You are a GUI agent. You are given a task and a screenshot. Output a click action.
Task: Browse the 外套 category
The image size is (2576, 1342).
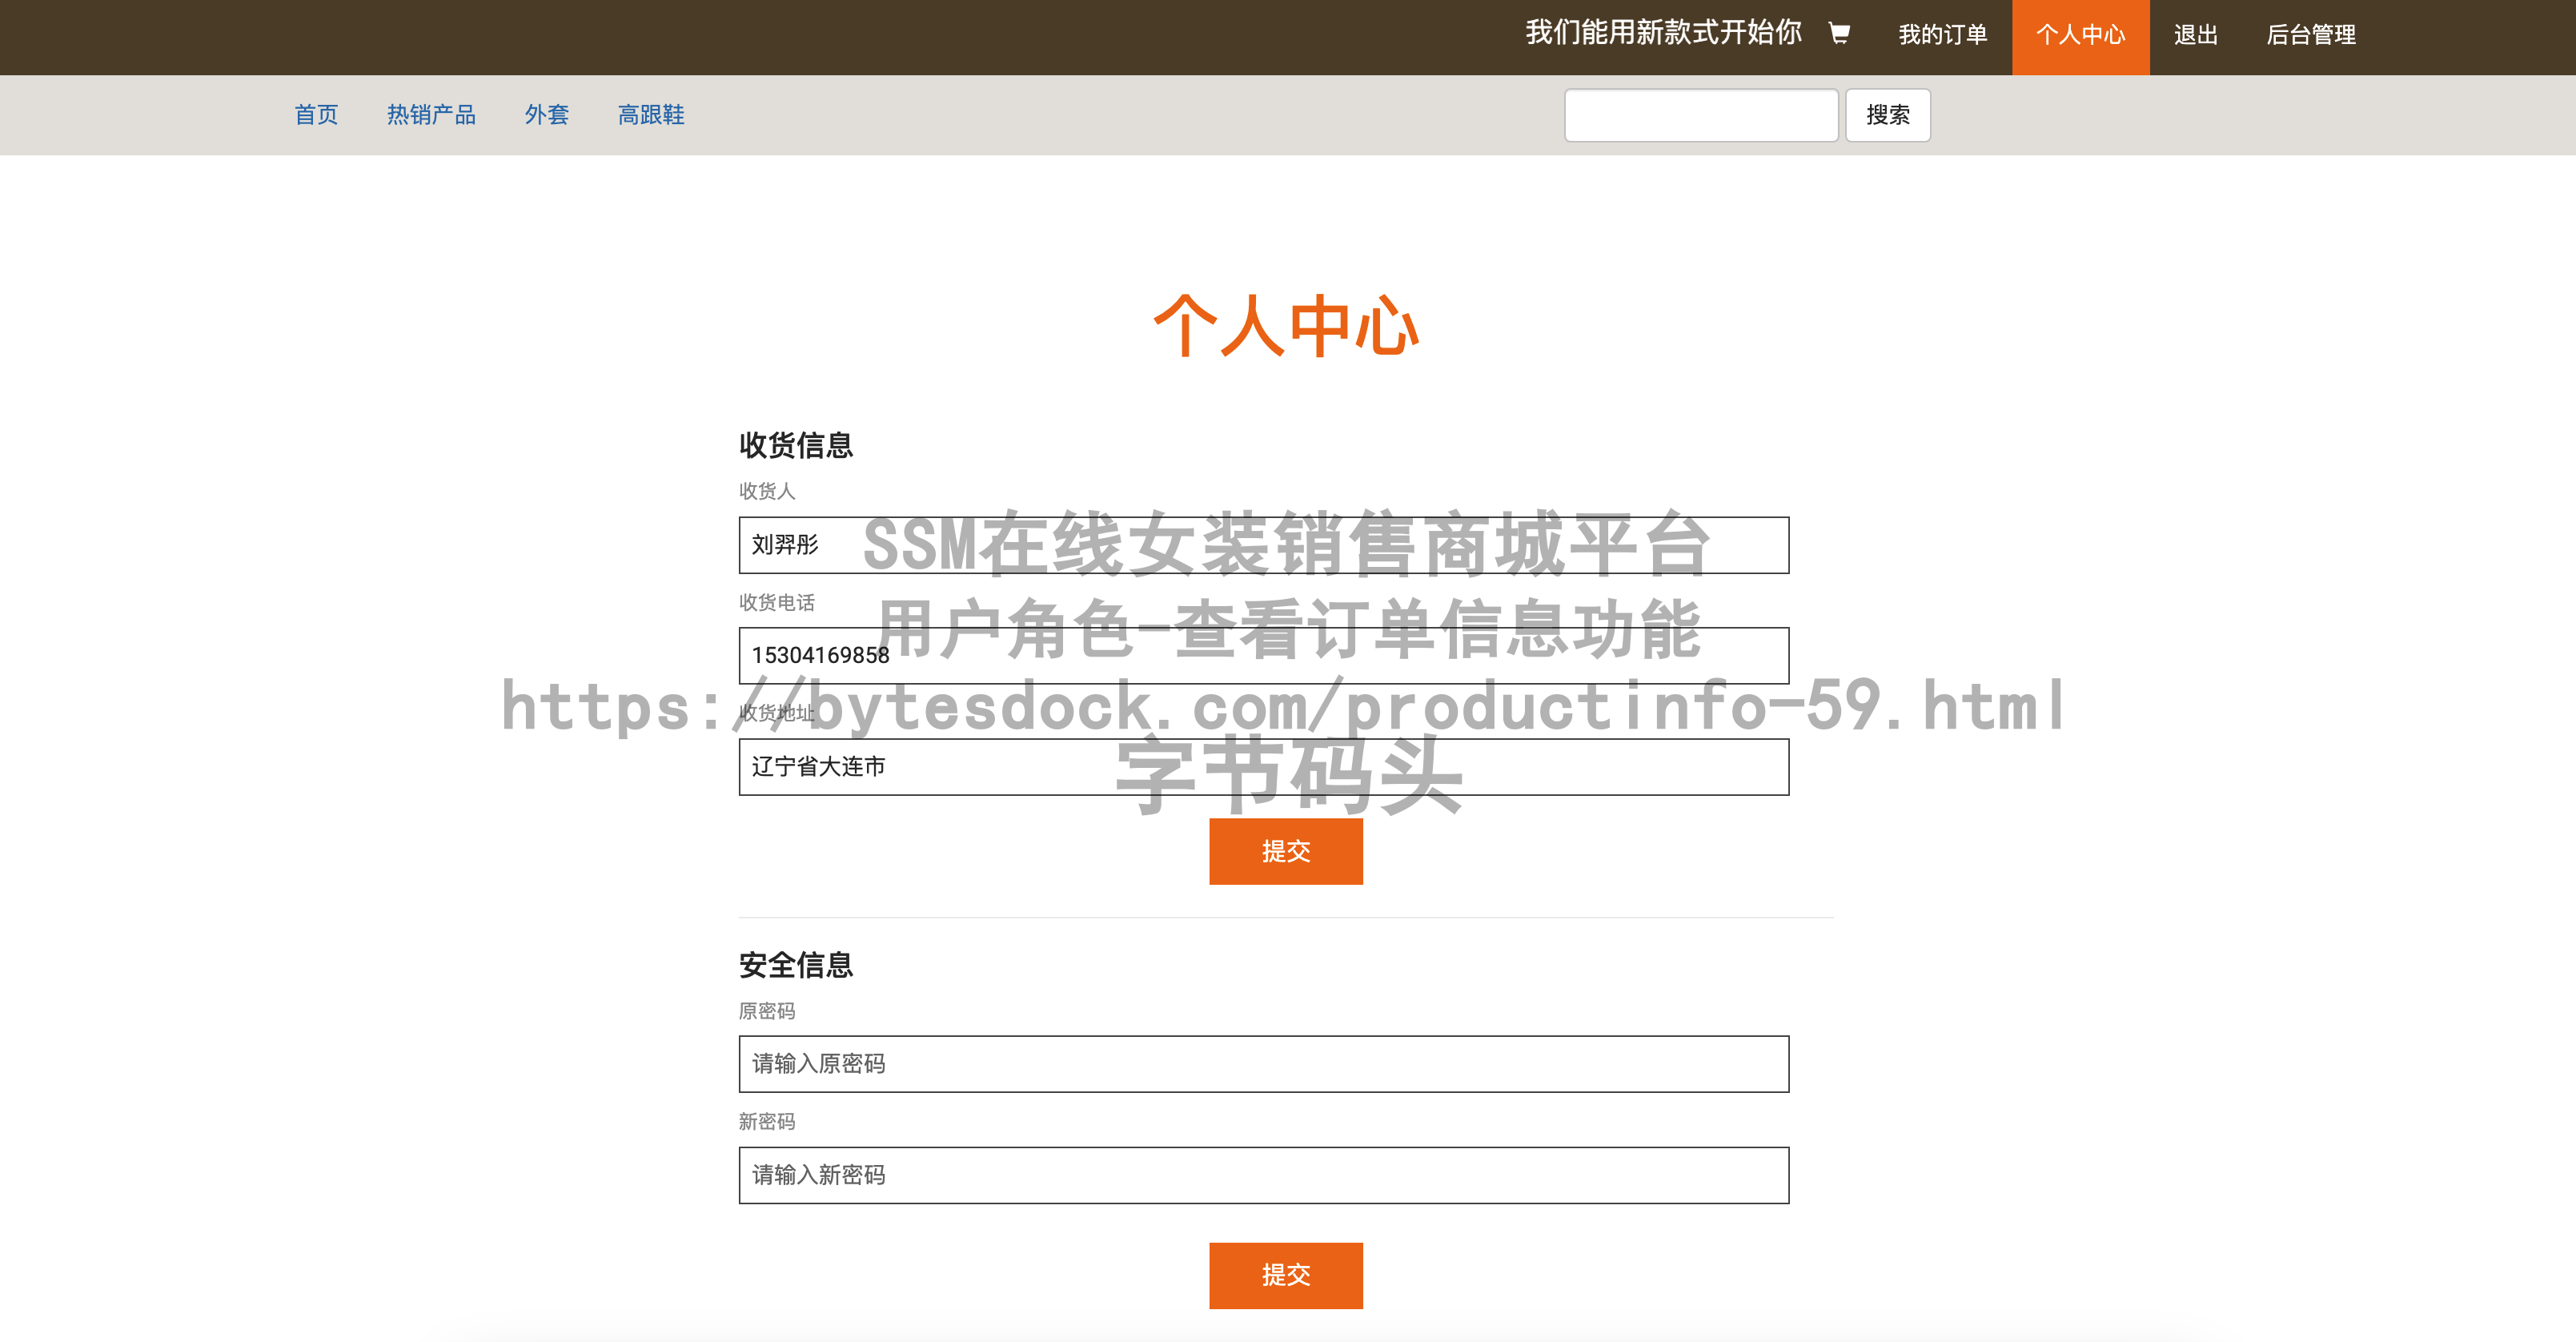546,115
